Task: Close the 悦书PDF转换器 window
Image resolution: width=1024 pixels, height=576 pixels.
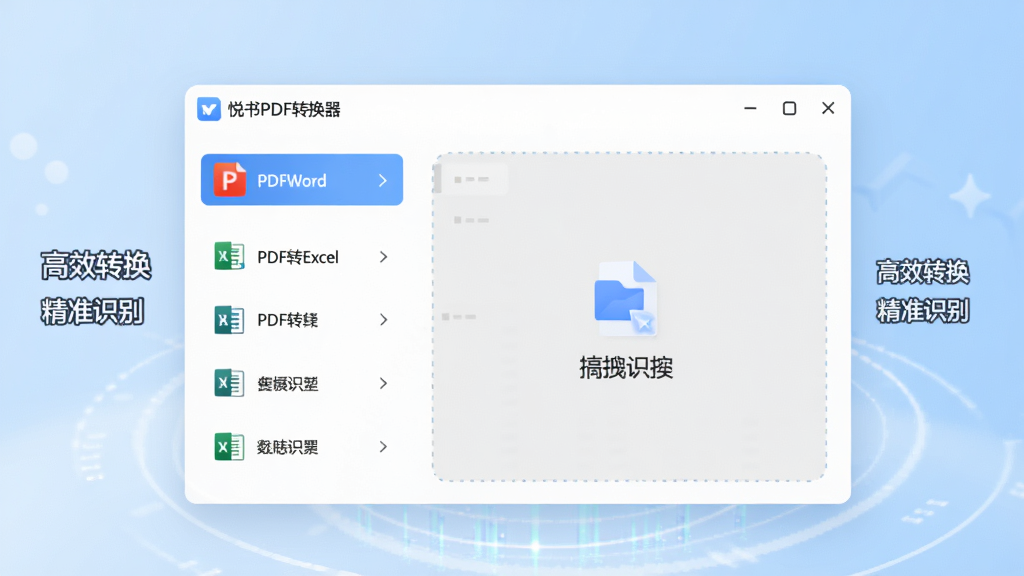Action: point(828,108)
